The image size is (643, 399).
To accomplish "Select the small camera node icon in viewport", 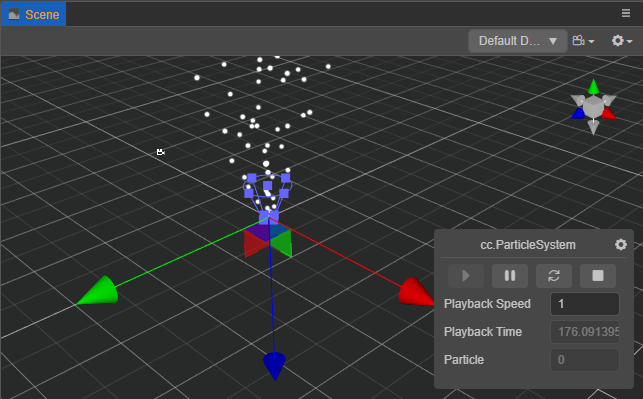I will pos(160,152).
